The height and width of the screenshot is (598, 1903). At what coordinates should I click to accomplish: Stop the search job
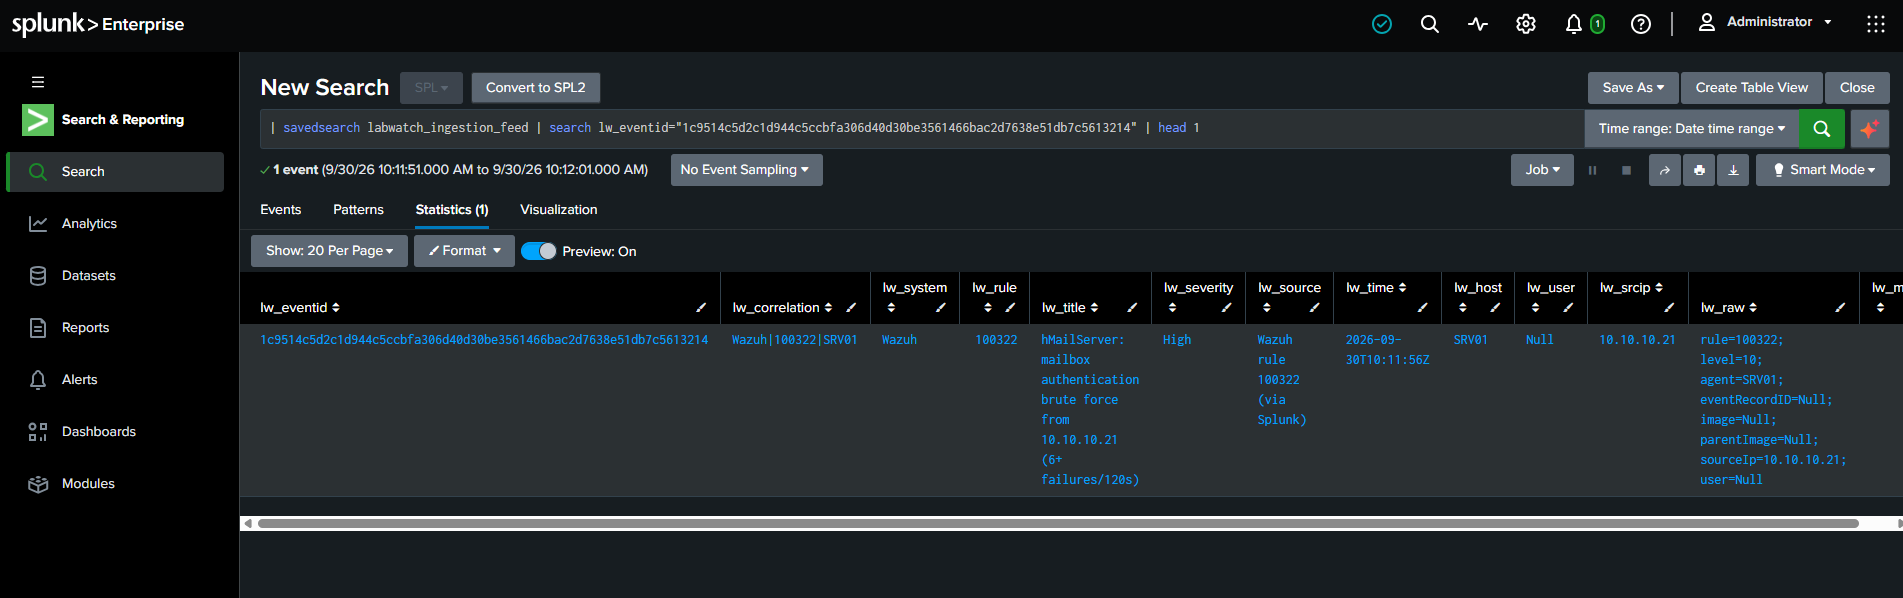(x=1627, y=170)
